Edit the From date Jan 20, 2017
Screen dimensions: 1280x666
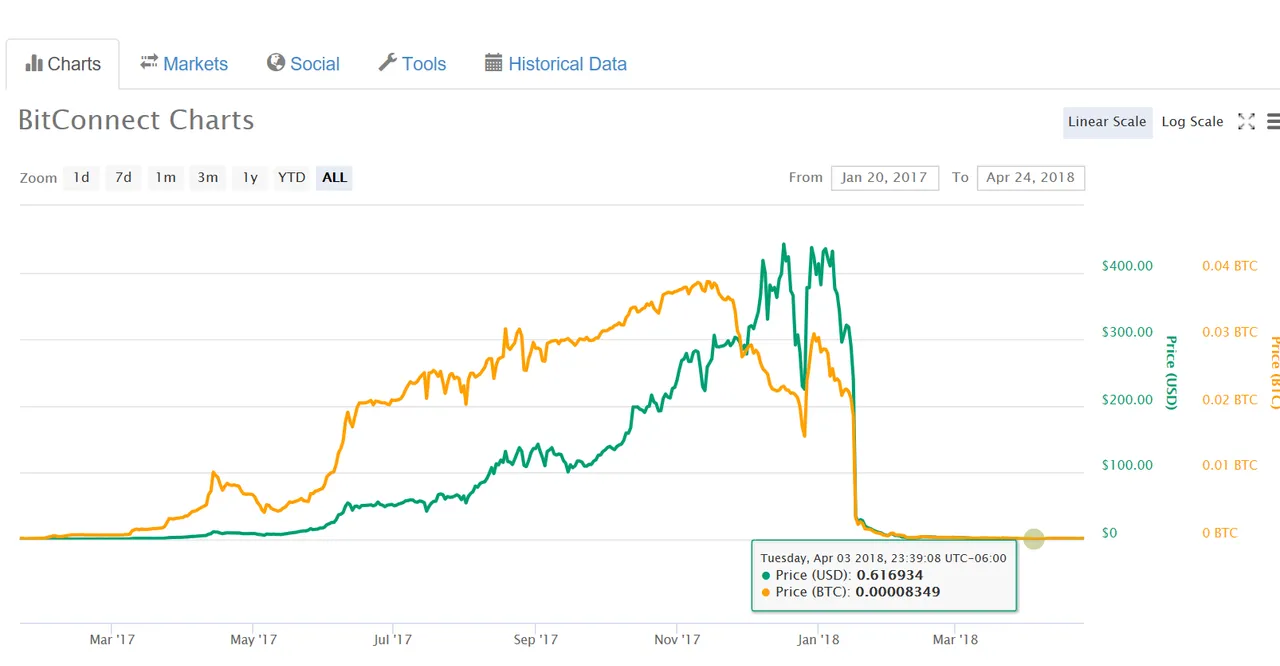tap(885, 178)
